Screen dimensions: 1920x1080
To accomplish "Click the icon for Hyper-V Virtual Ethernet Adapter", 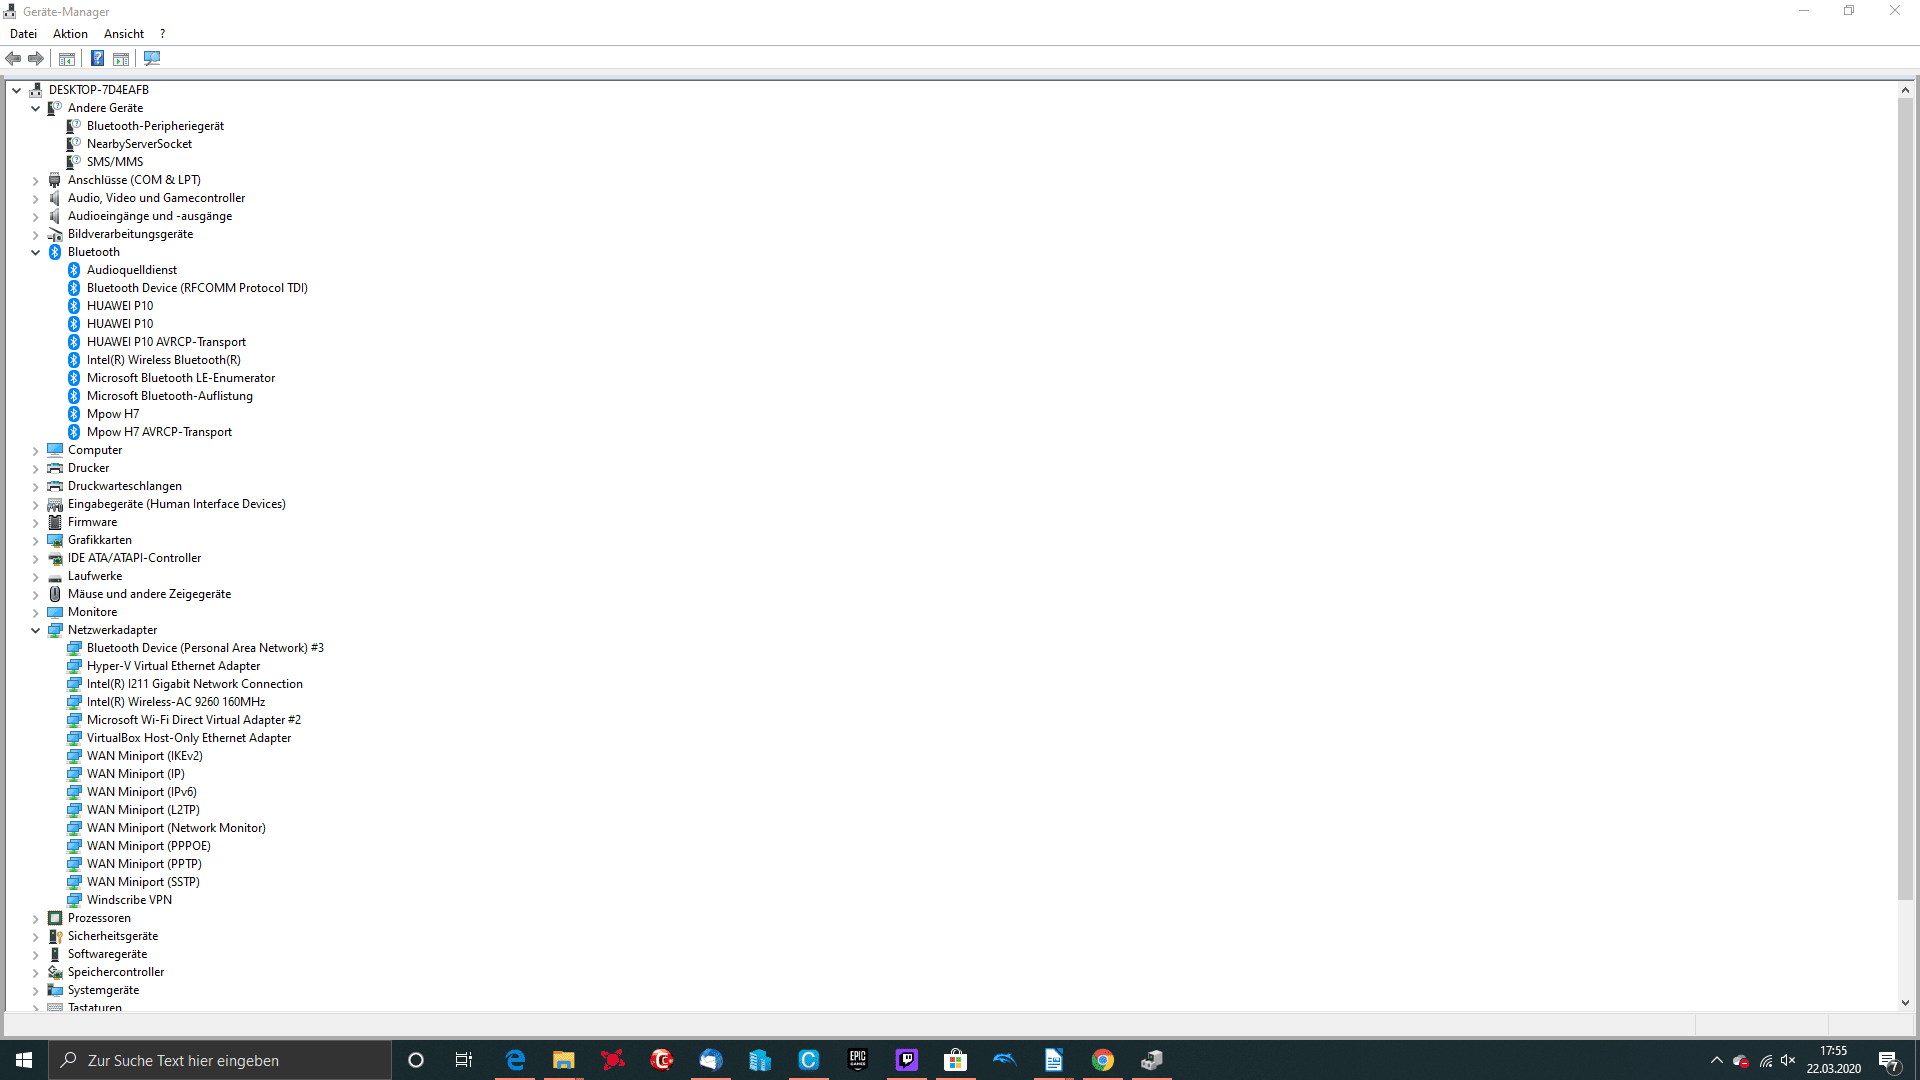I will coord(74,666).
